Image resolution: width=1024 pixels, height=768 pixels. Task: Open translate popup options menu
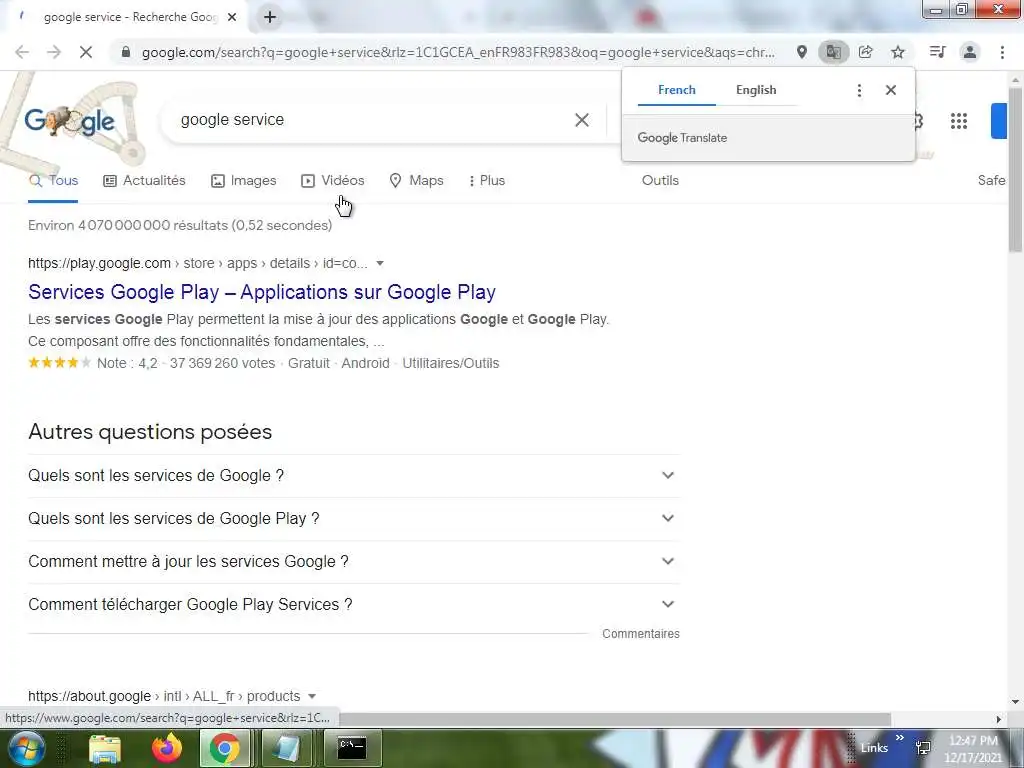click(859, 90)
